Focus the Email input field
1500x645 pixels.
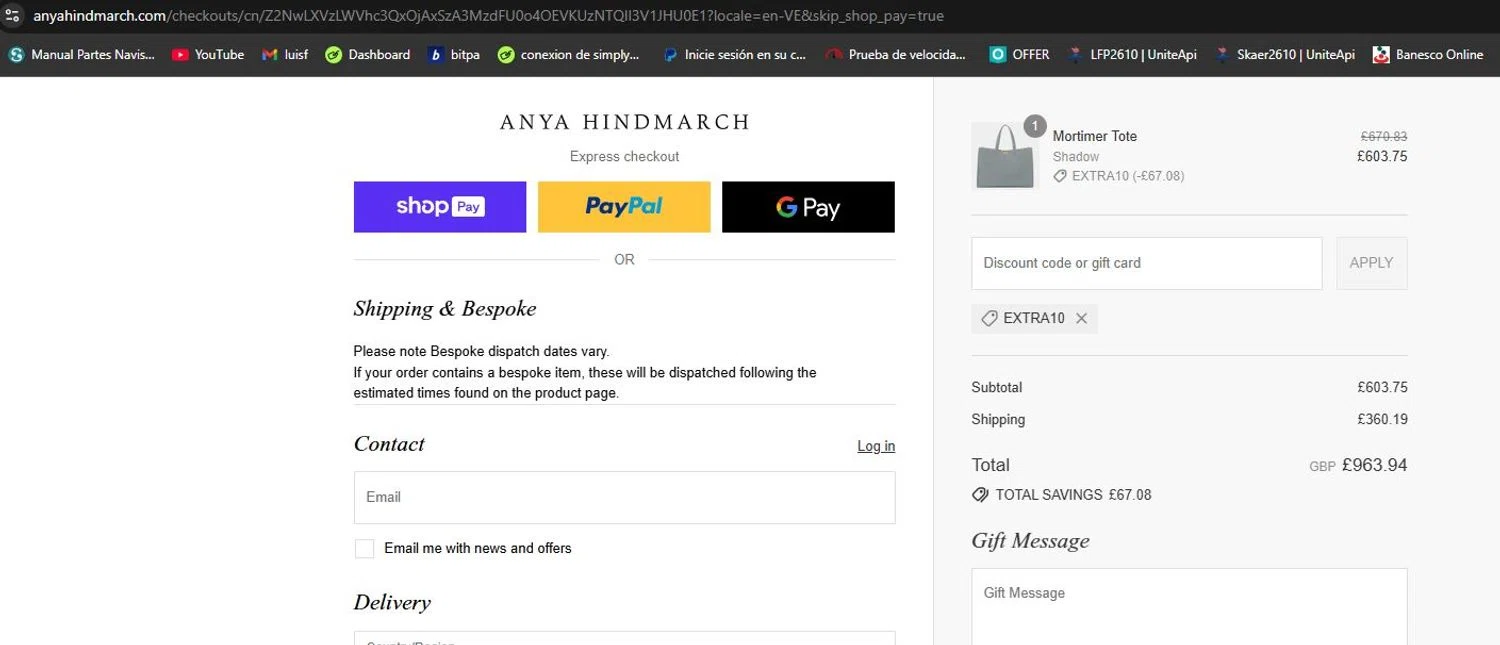624,497
